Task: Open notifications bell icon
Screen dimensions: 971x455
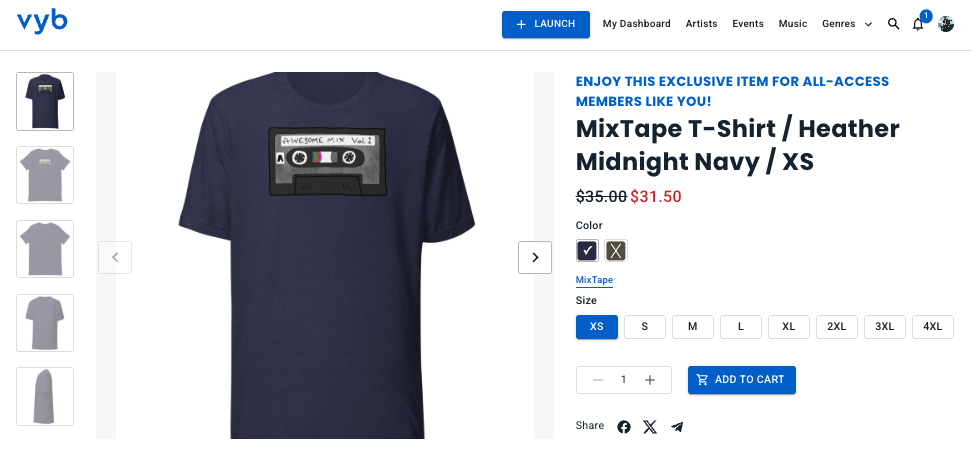Action: (x=918, y=24)
